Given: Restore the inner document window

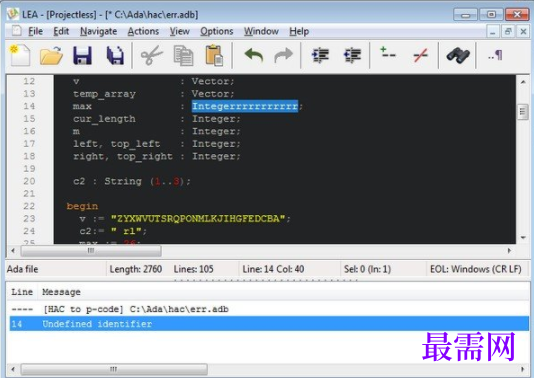Looking at the screenshot, I should [508, 32].
